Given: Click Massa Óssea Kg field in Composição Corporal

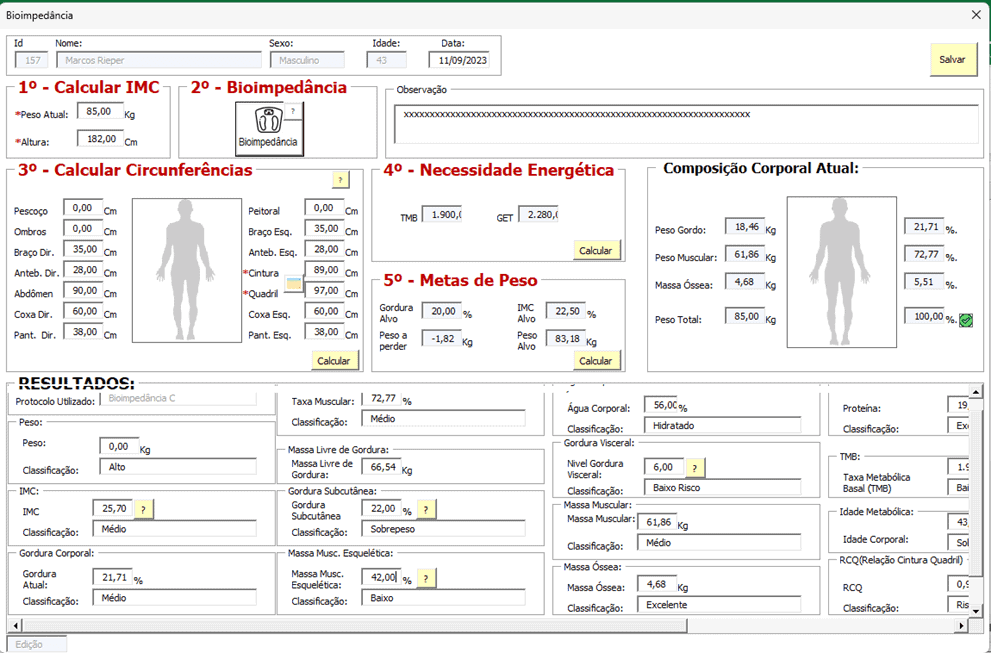Looking at the screenshot, I should 745,281.
